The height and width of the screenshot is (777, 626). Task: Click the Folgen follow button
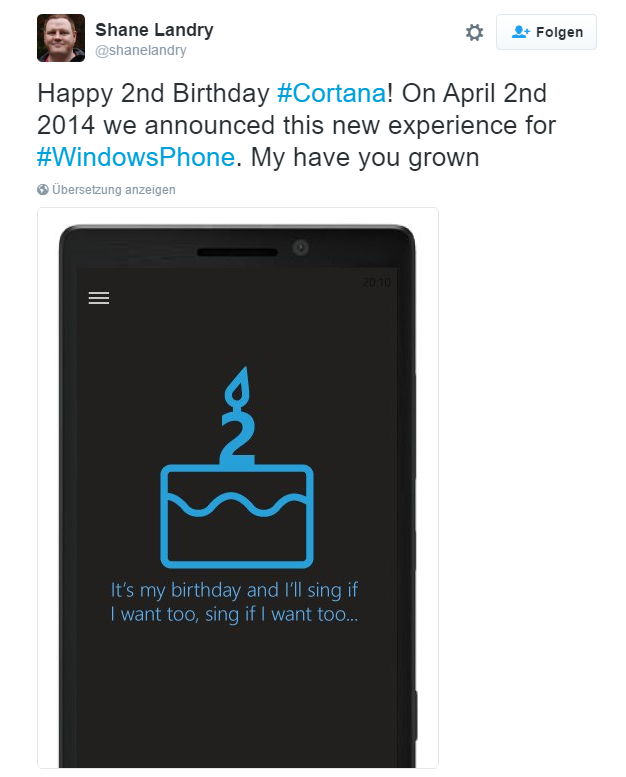tap(546, 32)
